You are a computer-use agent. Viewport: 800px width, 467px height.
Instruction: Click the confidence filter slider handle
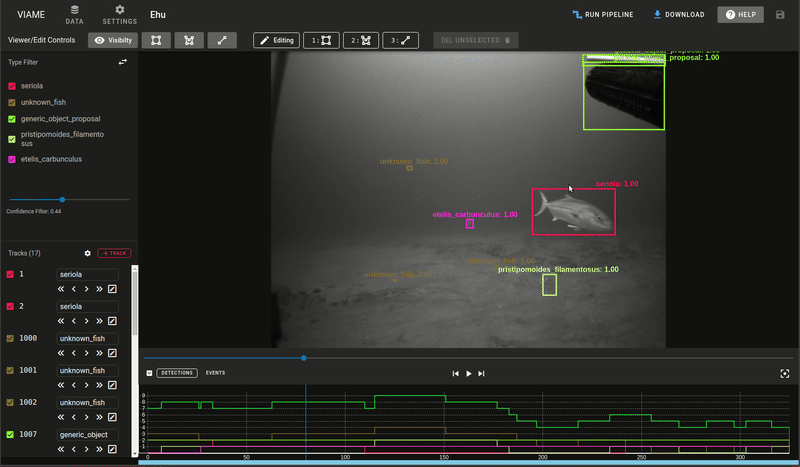[62, 200]
